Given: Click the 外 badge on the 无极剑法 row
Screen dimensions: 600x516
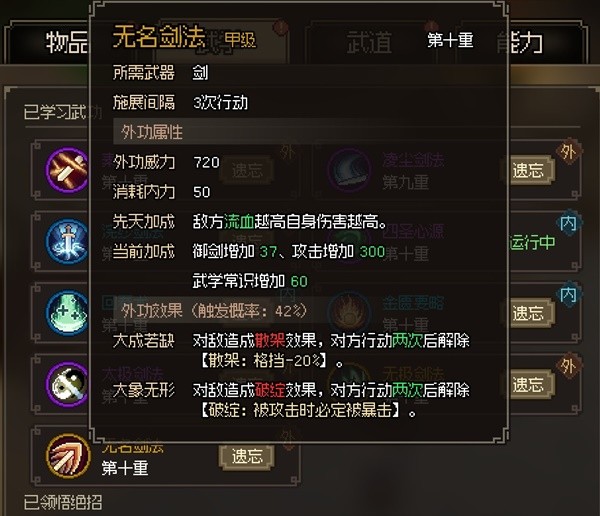Looking at the screenshot, I should (568, 366).
